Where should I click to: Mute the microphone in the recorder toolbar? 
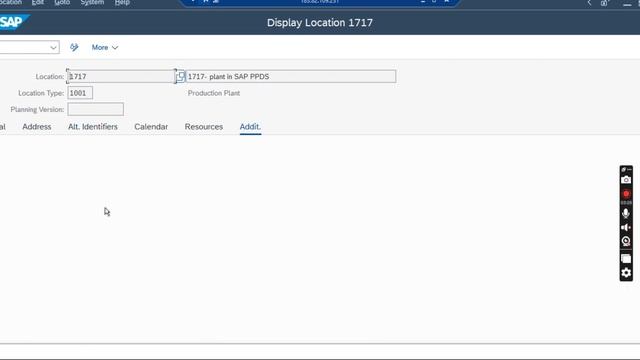pos(626,213)
